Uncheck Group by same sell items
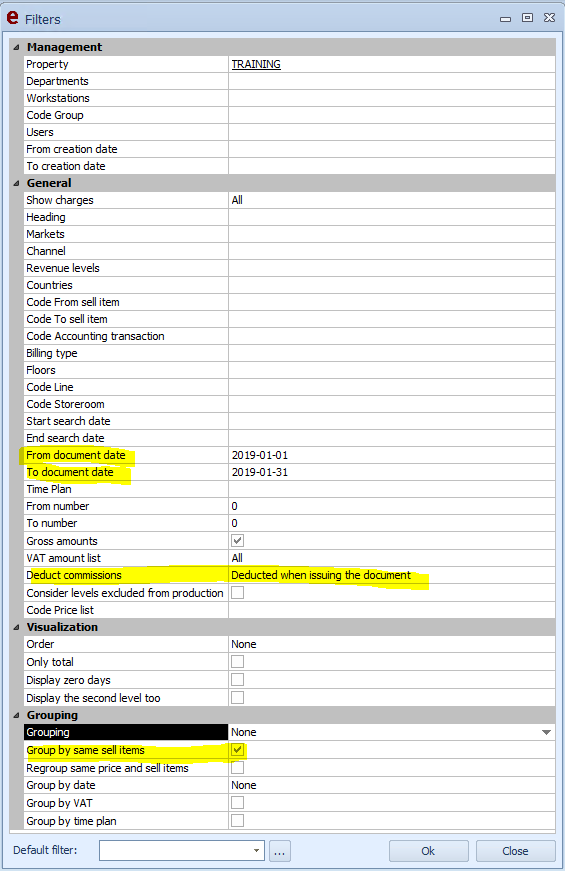 (x=237, y=750)
